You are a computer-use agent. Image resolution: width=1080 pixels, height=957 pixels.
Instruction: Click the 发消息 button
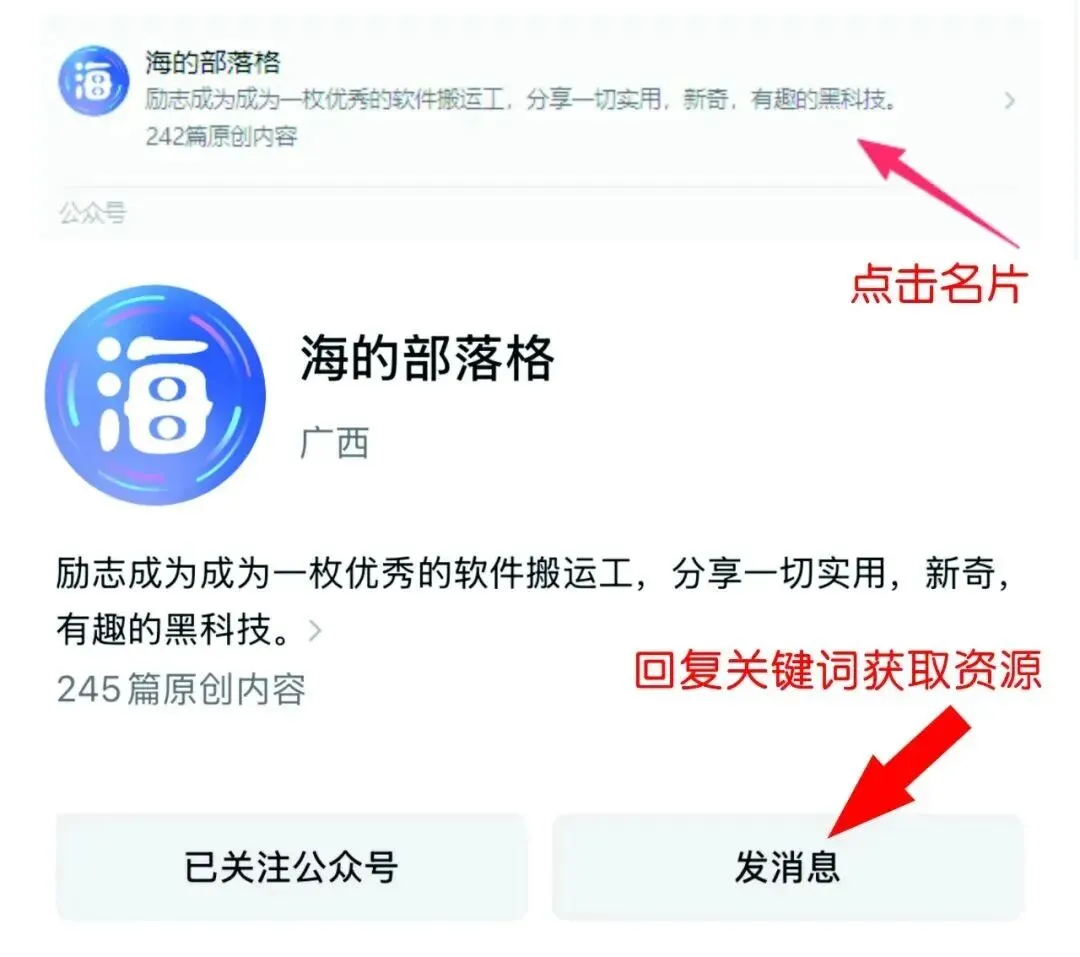[x=788, y=867]
